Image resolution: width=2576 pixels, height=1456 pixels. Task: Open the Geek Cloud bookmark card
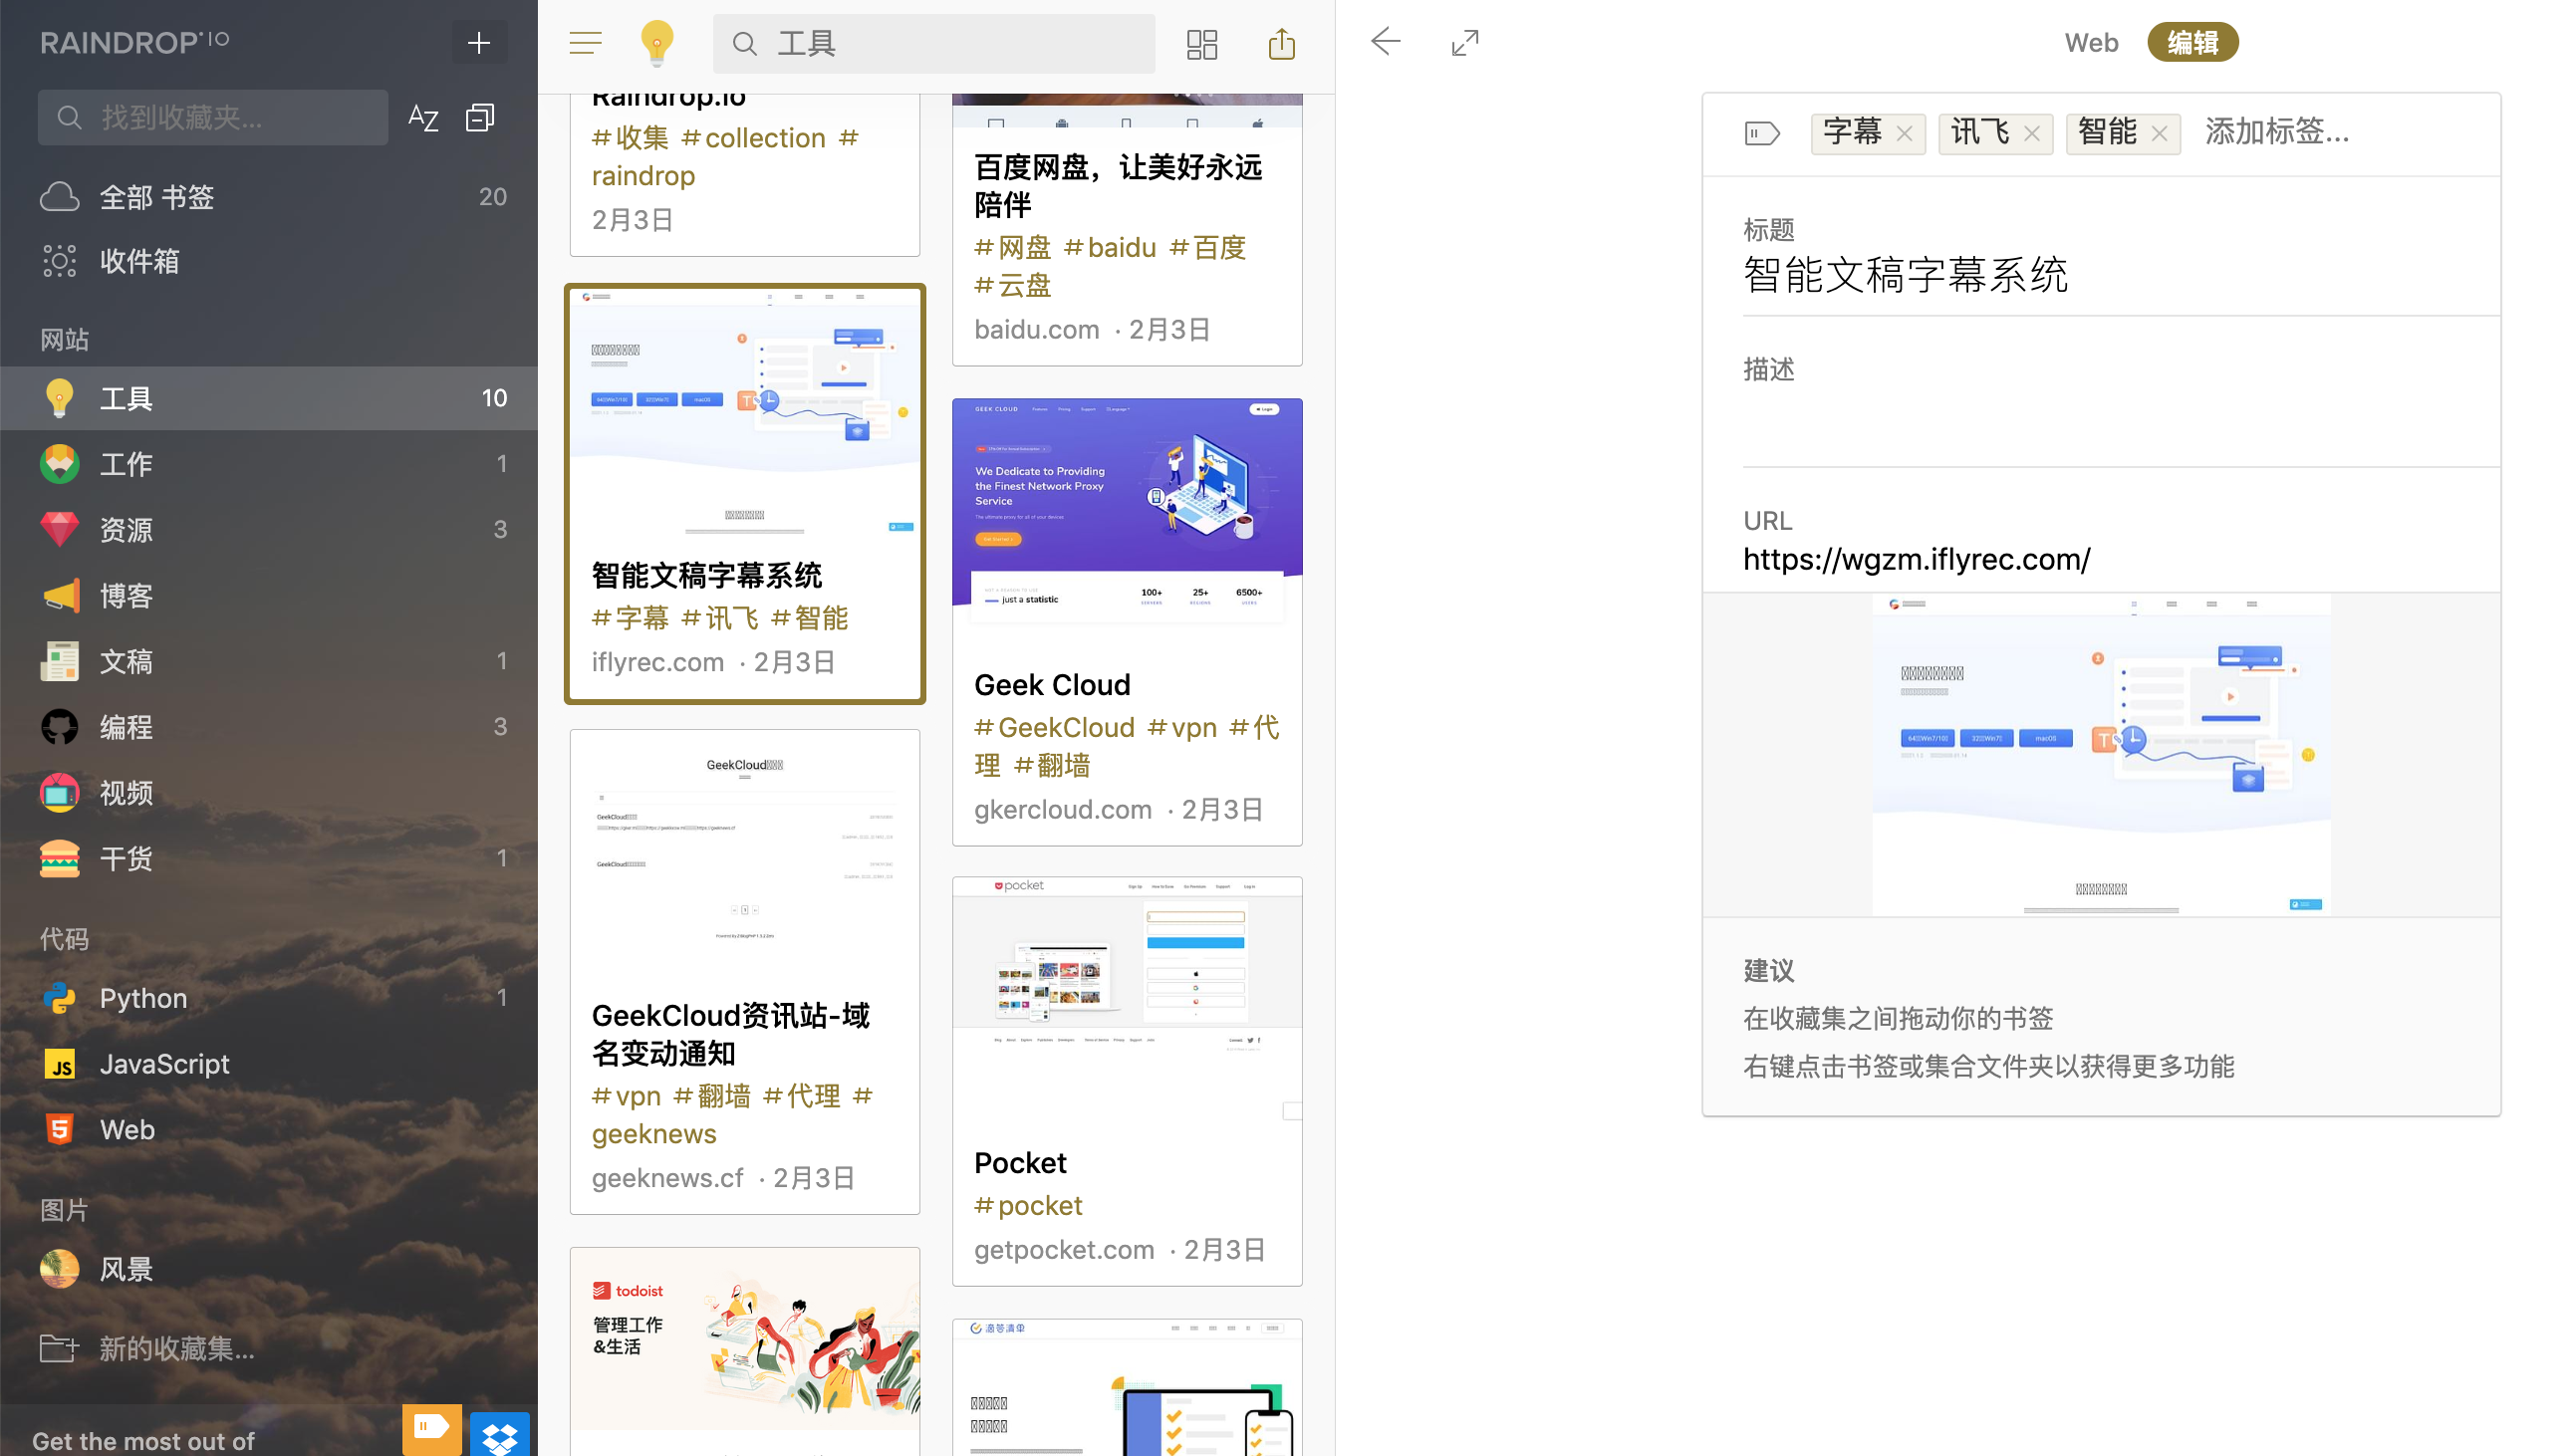coord(1128,623)
